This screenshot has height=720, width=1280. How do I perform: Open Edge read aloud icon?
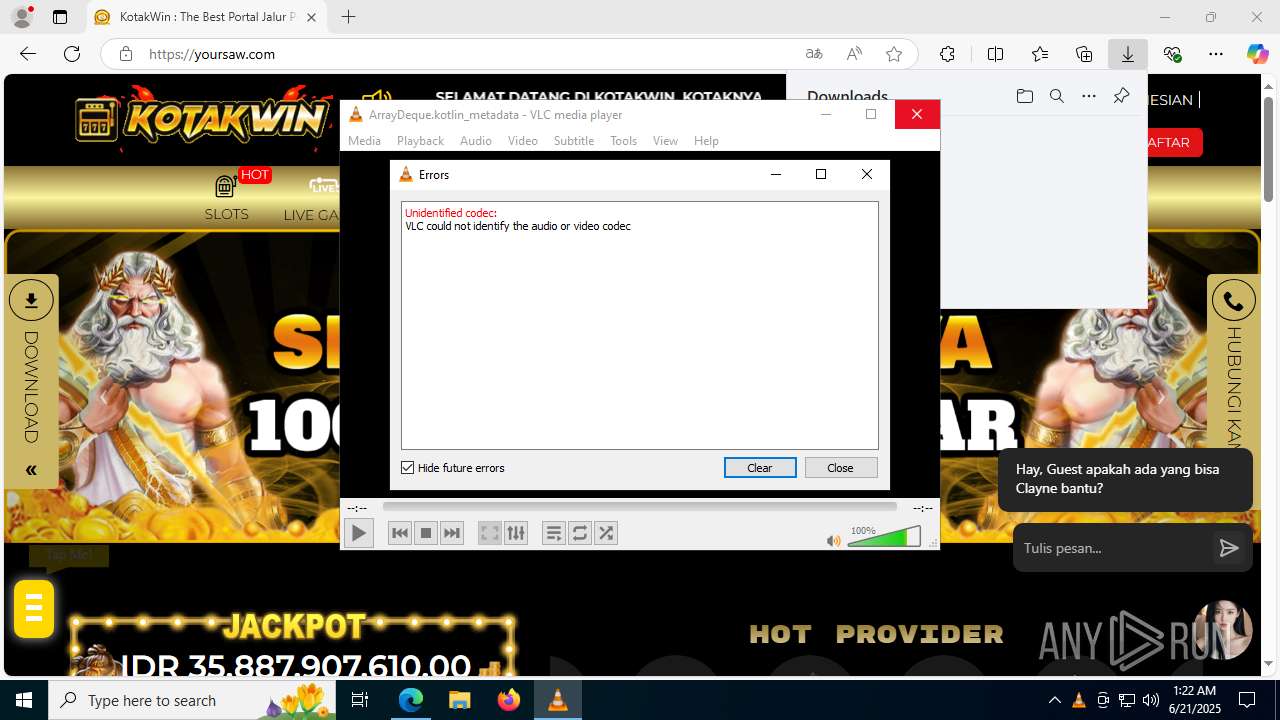click(x=854, y=54)
